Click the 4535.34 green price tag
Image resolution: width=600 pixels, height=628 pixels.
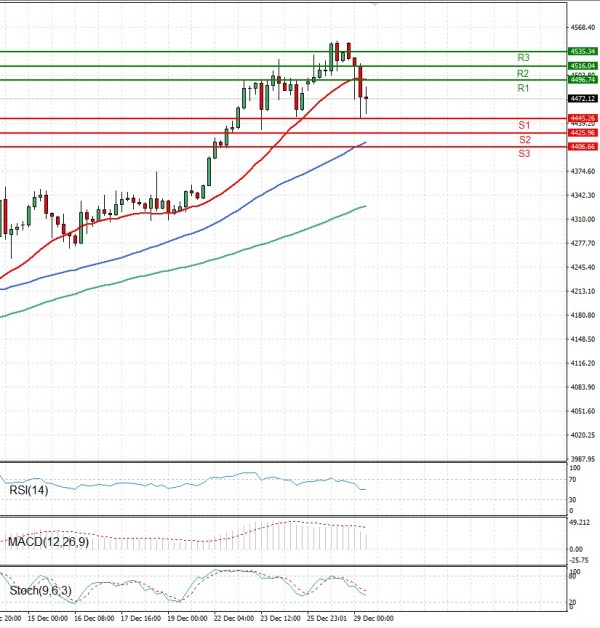(582, 51)
